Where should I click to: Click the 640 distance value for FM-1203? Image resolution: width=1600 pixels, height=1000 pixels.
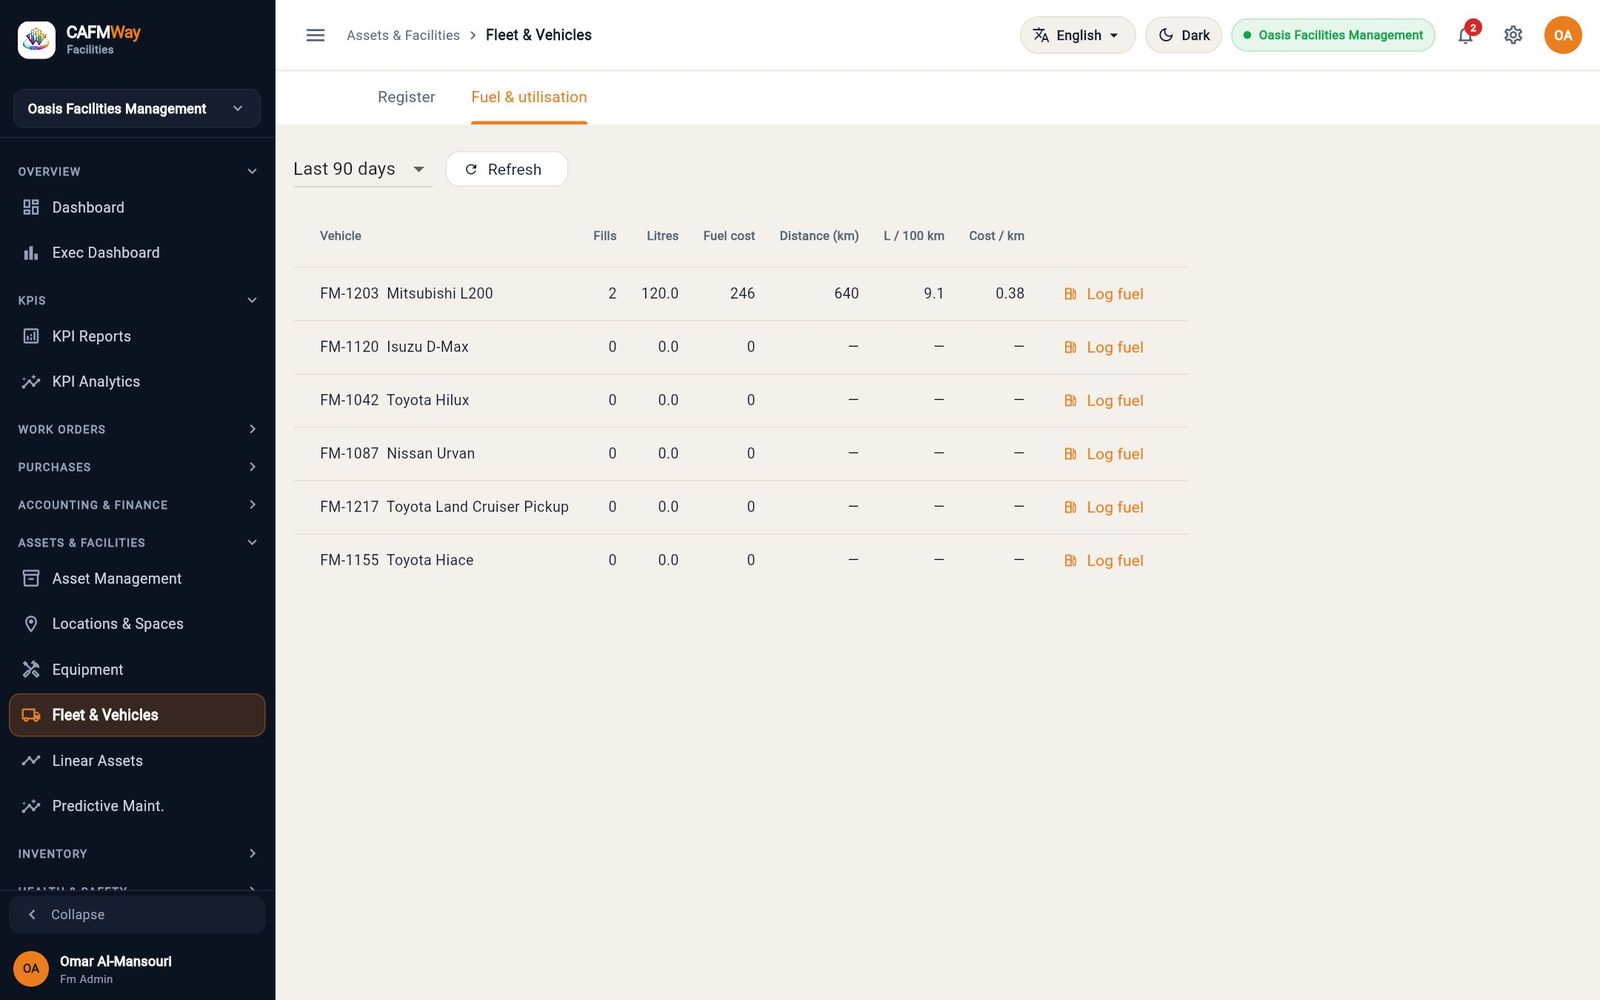846,294
